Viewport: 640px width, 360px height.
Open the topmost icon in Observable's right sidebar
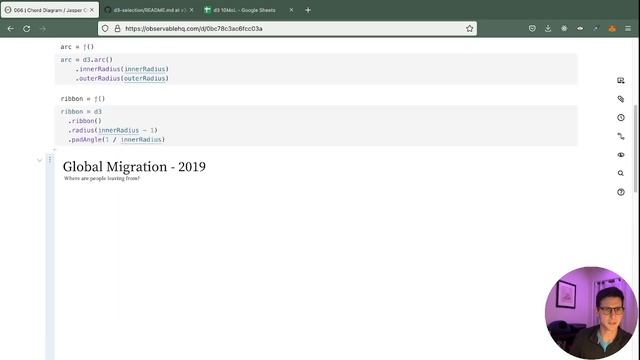621,80
